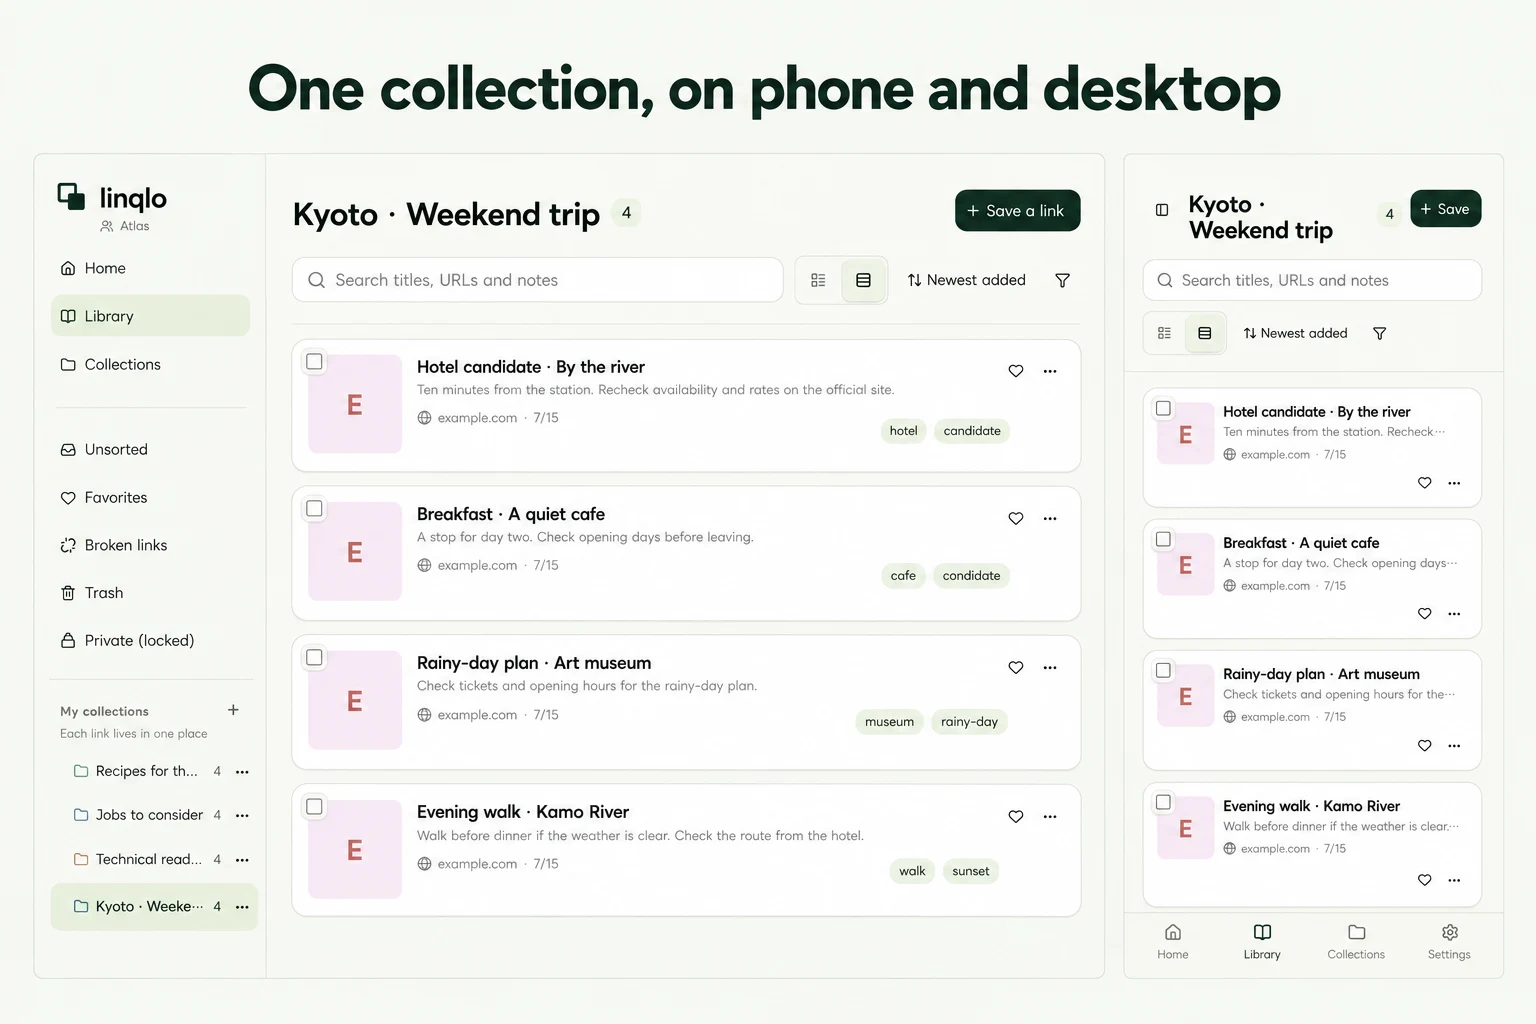Click the phone Save button
Screen dimensions: 1536x1024
click(1446, 209)
